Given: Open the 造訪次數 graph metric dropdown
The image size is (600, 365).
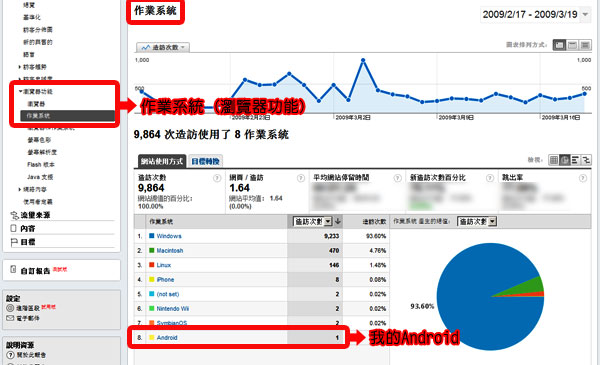Looking at the screenshot, I should click(x=163, y=47).
